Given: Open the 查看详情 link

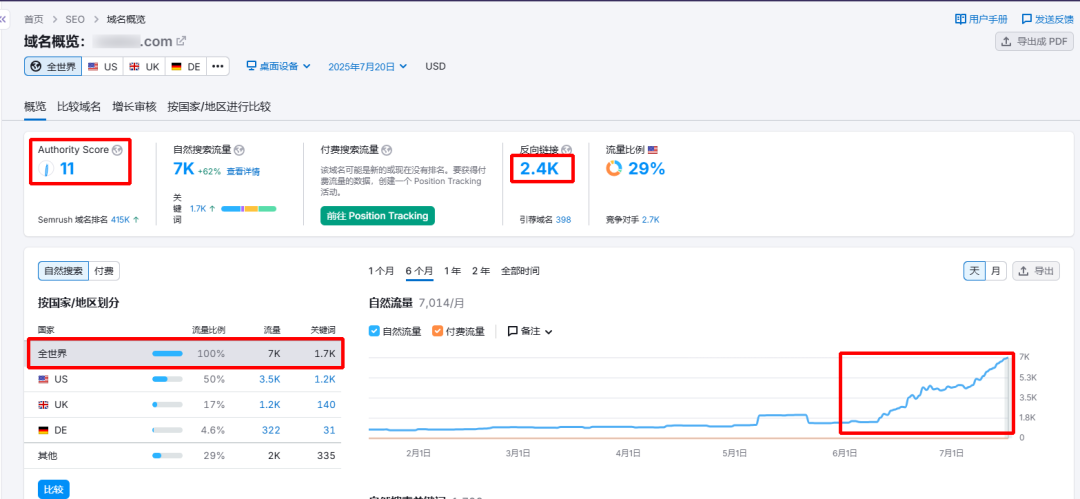Looking at the screenshot, I should click(x=243, y=171).
